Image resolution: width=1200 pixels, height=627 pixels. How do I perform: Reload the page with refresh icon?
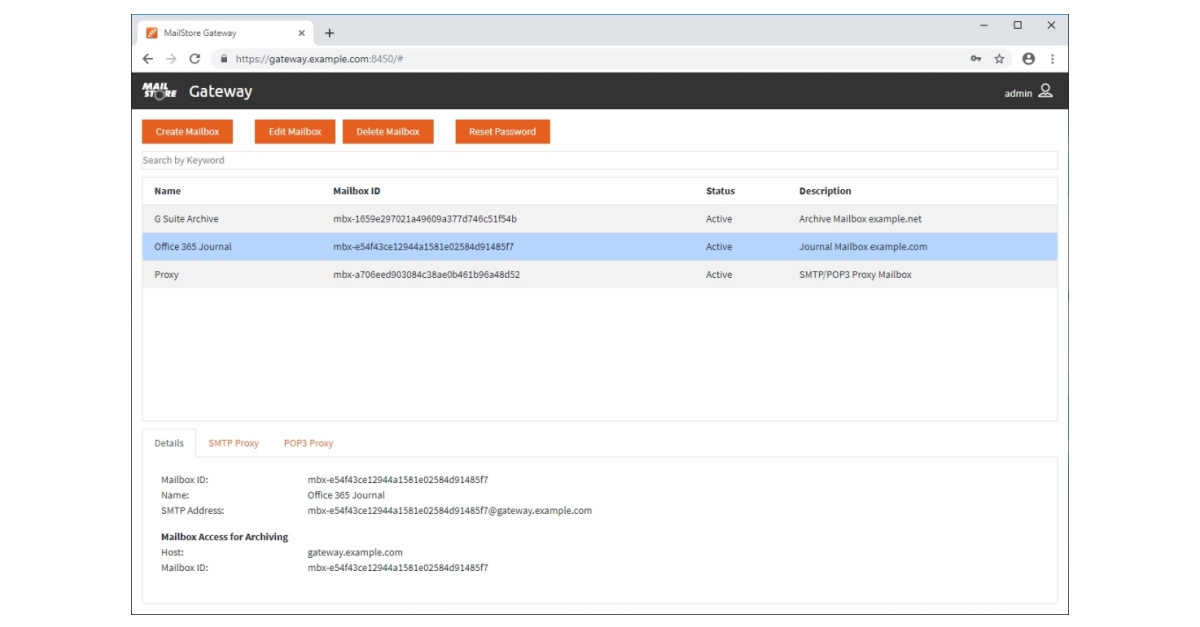(x=195, y=59)
